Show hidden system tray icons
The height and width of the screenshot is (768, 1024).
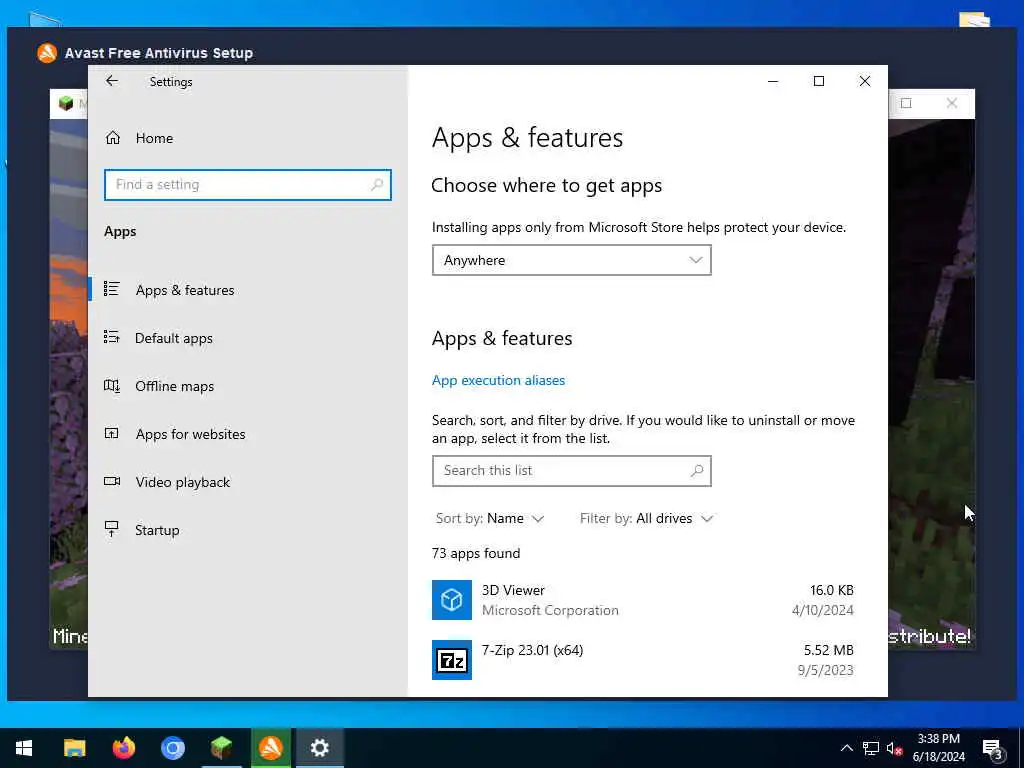[x=846, y=748]
